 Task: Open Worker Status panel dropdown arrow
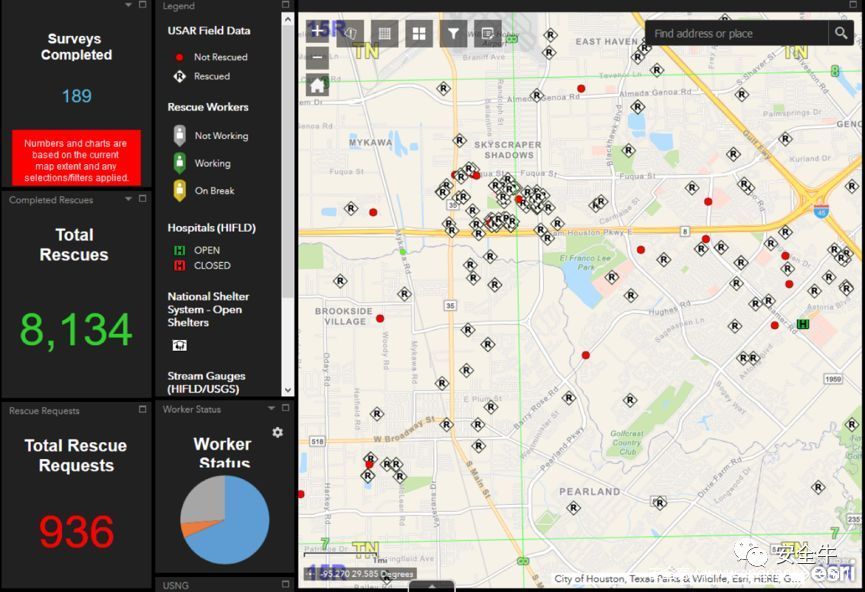[x=270, y=409]
